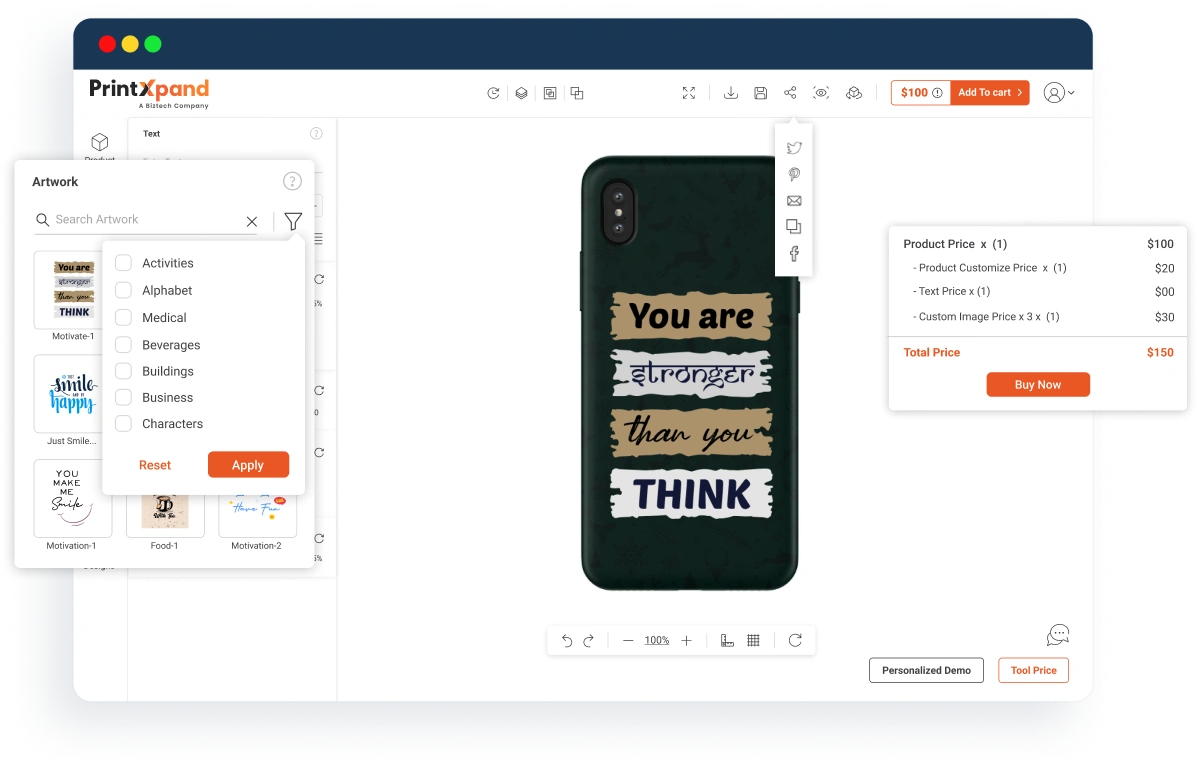Select the THINK text on phone case
The image size is (1198, 766).
pos(691,494)
